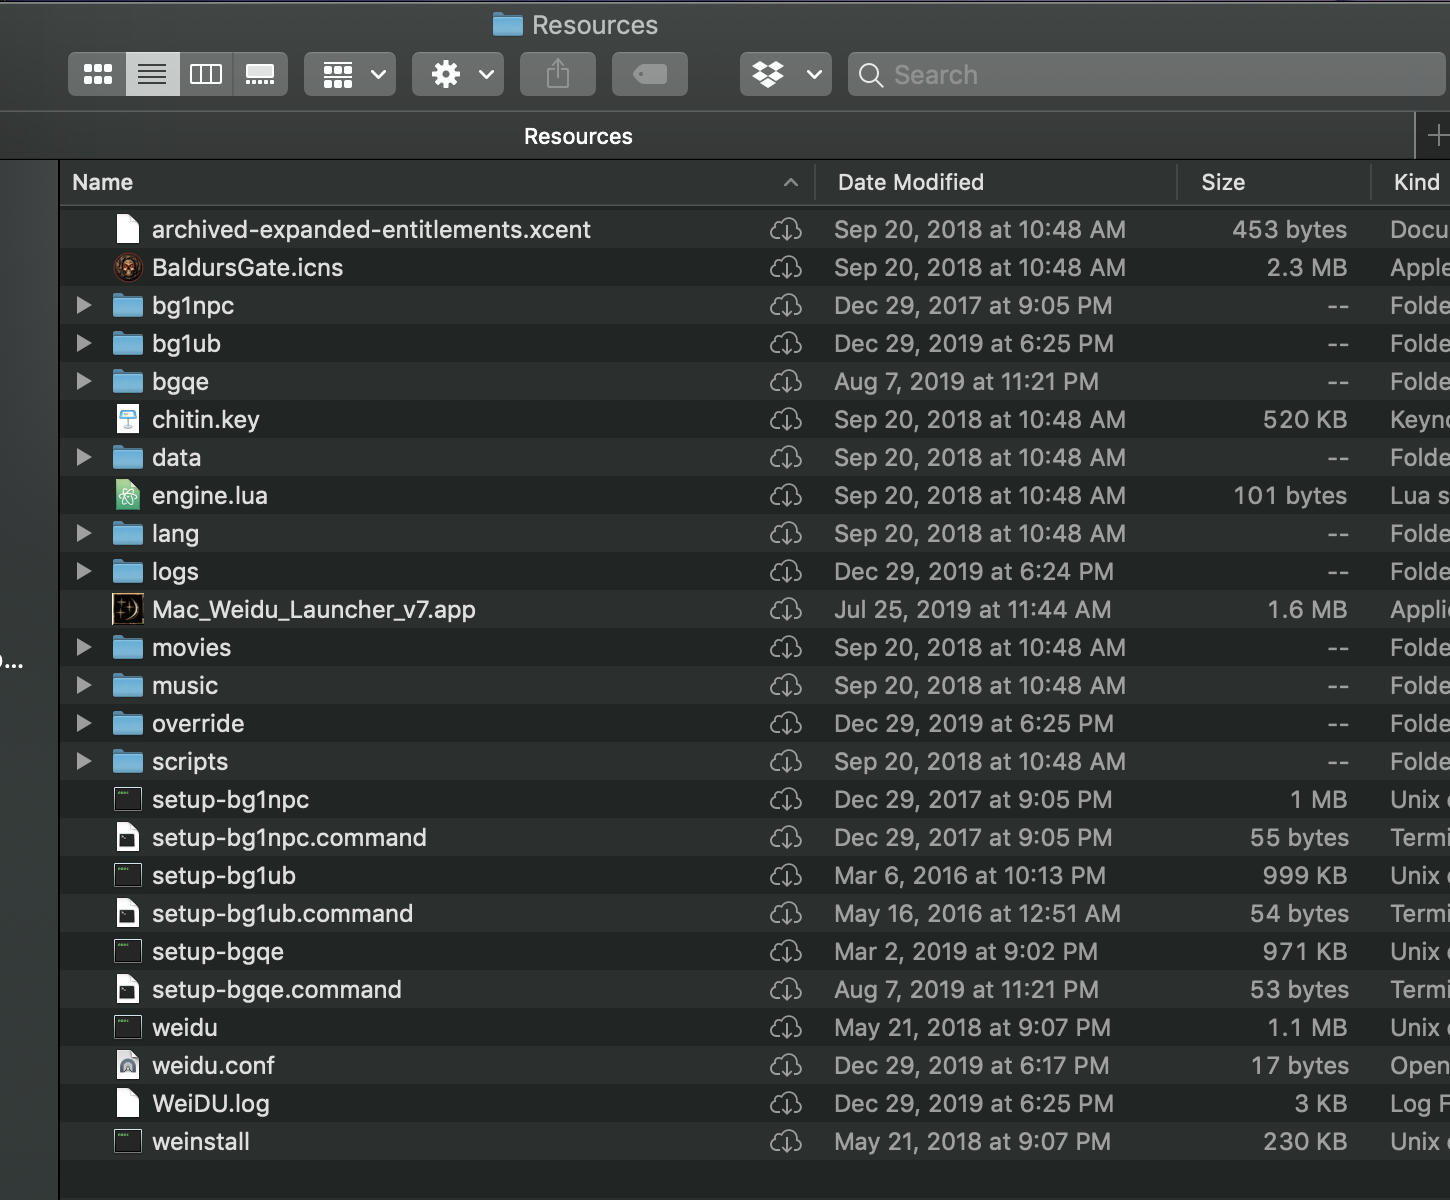Select the setup-bg1ub.command file icon
The height and width of the screenshot is (1200, 1450).
[128, 913]
